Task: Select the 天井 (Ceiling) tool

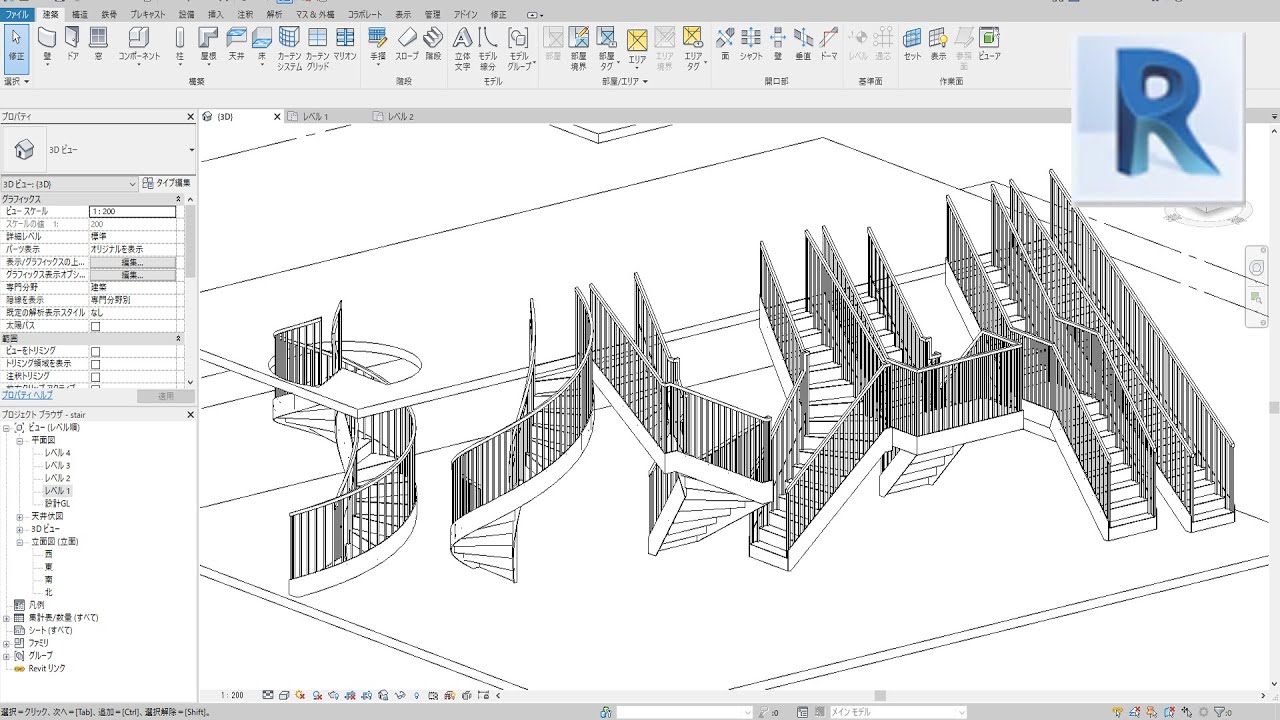Action: (x=236, y=45)
